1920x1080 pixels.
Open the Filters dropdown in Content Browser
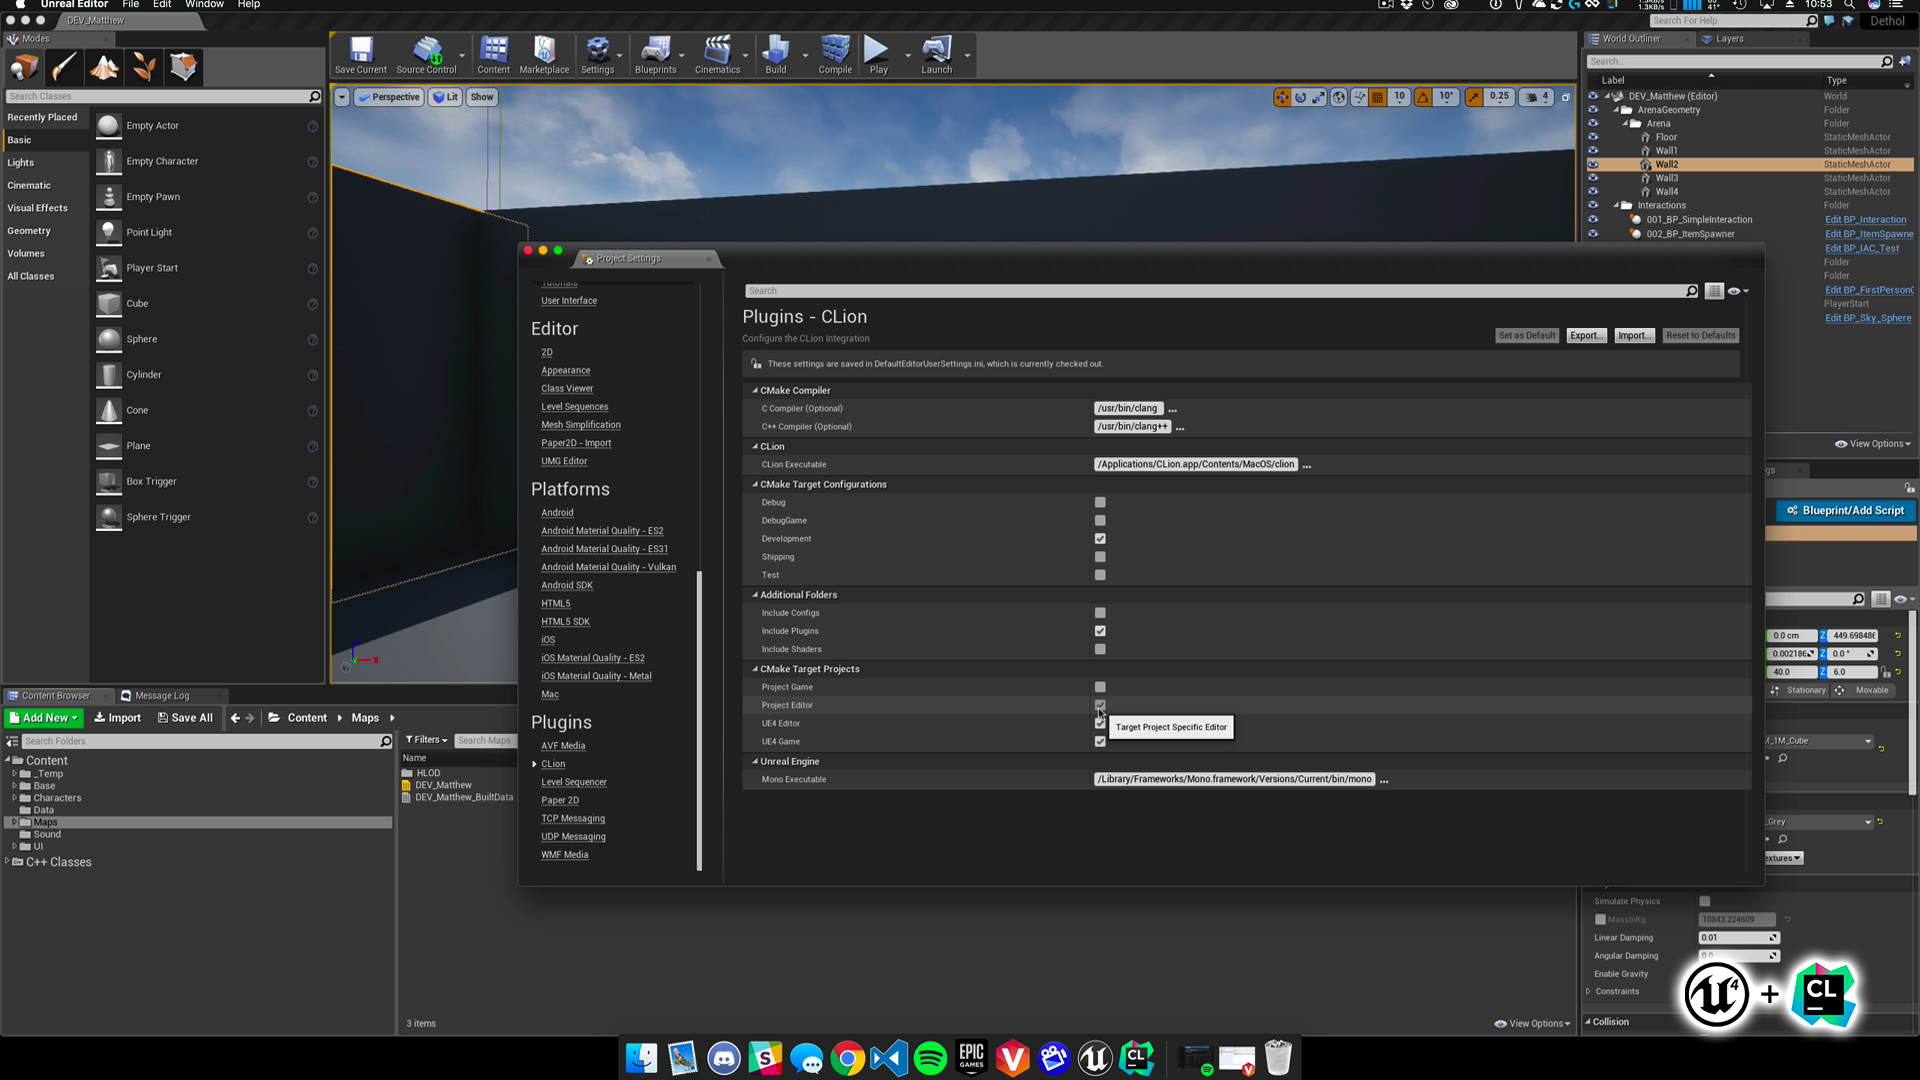[427, 740]
